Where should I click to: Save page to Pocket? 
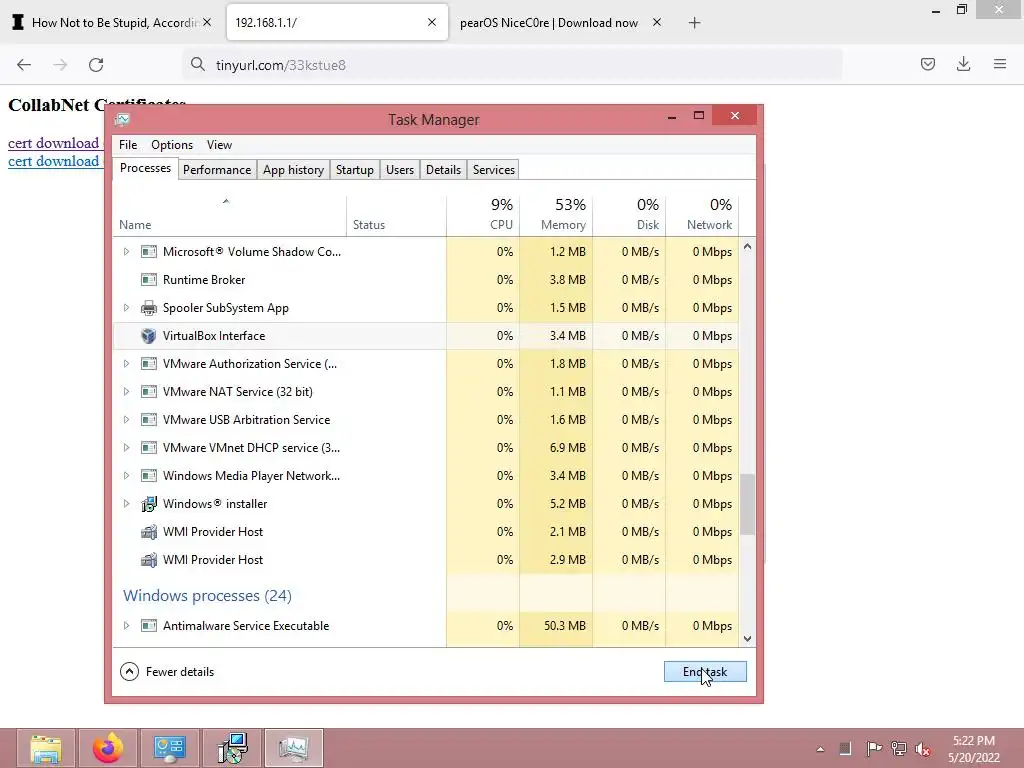click(x=928, y=64)
